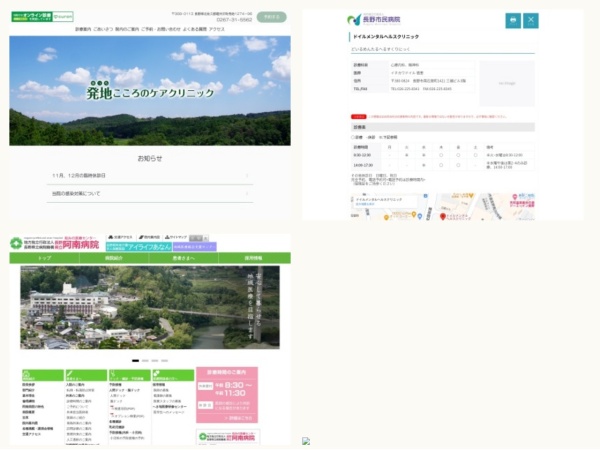This screenshot has height=450, width=600.
Task: Open the 11月、12月の臨時休診日 notice
Action: (x=150, y=176)
